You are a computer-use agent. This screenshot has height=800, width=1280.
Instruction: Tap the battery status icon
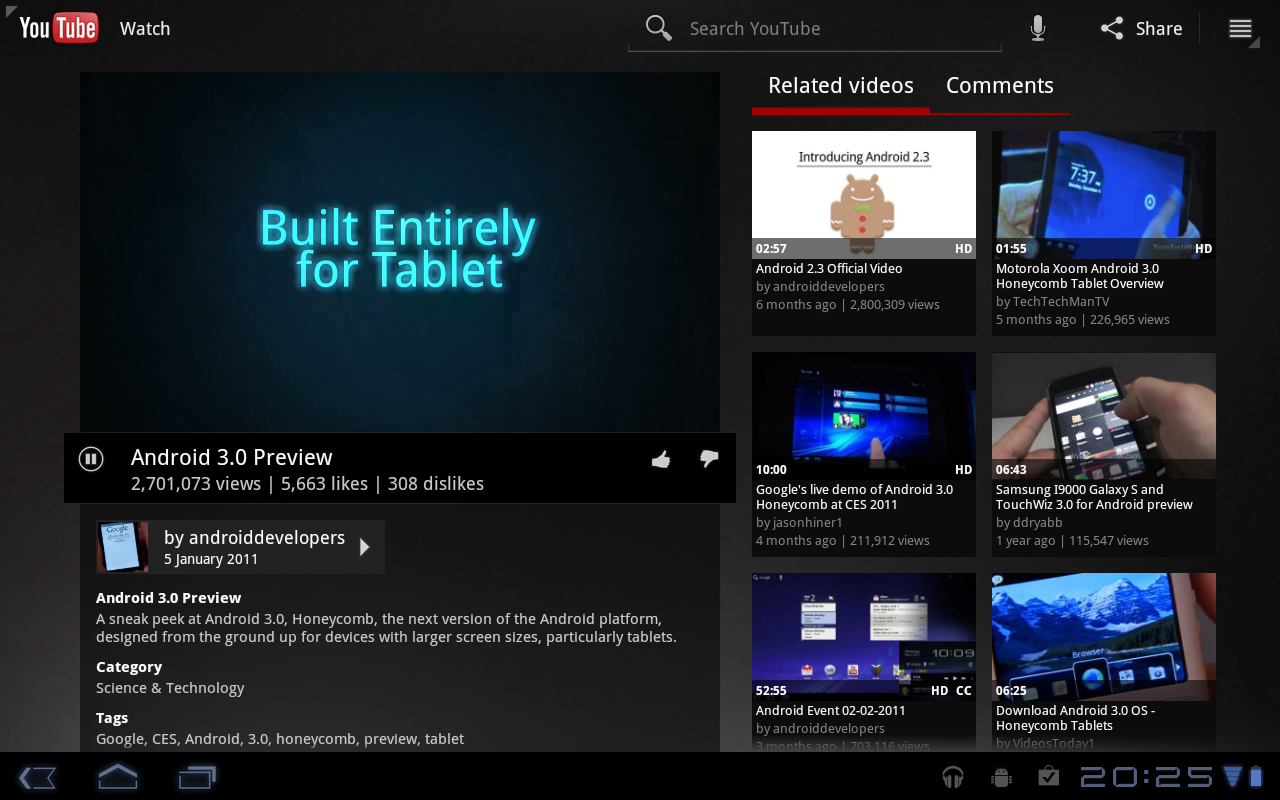[x=1257, y=776]
